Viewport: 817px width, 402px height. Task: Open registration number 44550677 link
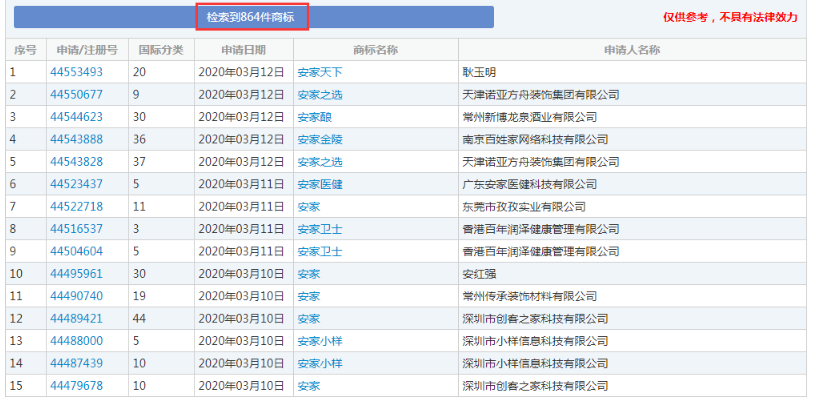(77, 95)
